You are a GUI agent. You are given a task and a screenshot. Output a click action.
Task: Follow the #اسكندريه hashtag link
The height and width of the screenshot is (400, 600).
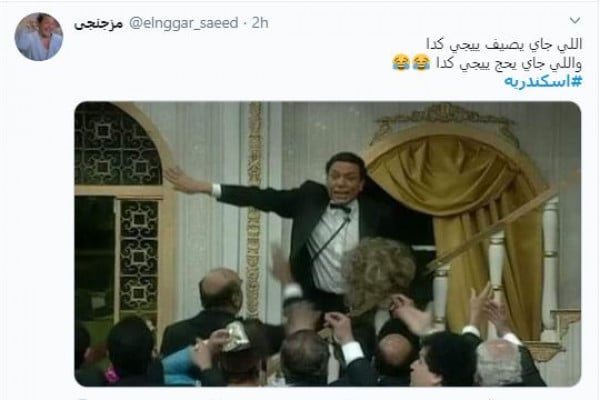543,81
